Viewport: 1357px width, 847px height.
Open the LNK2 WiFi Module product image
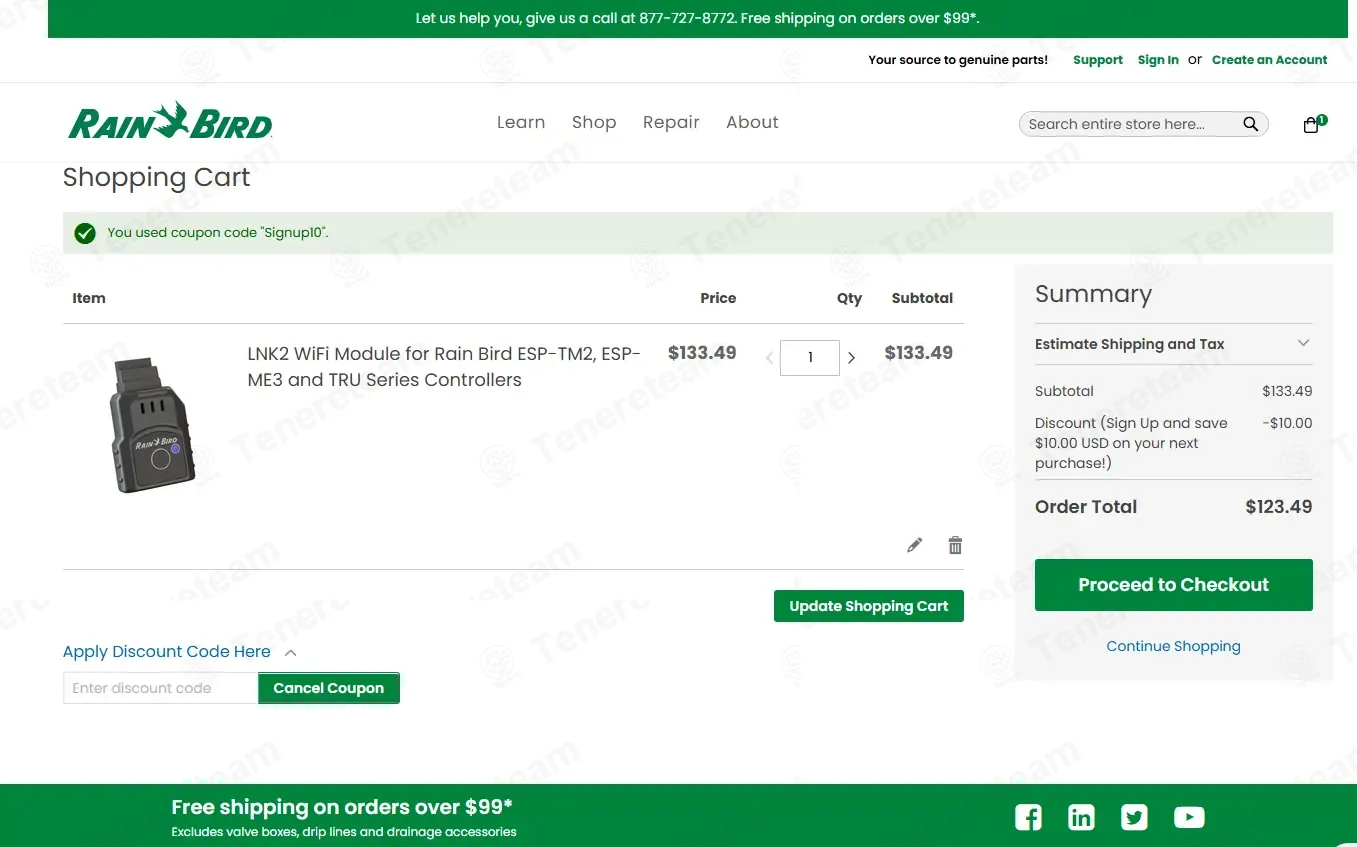pyautogui.click(x=151, y=426)
